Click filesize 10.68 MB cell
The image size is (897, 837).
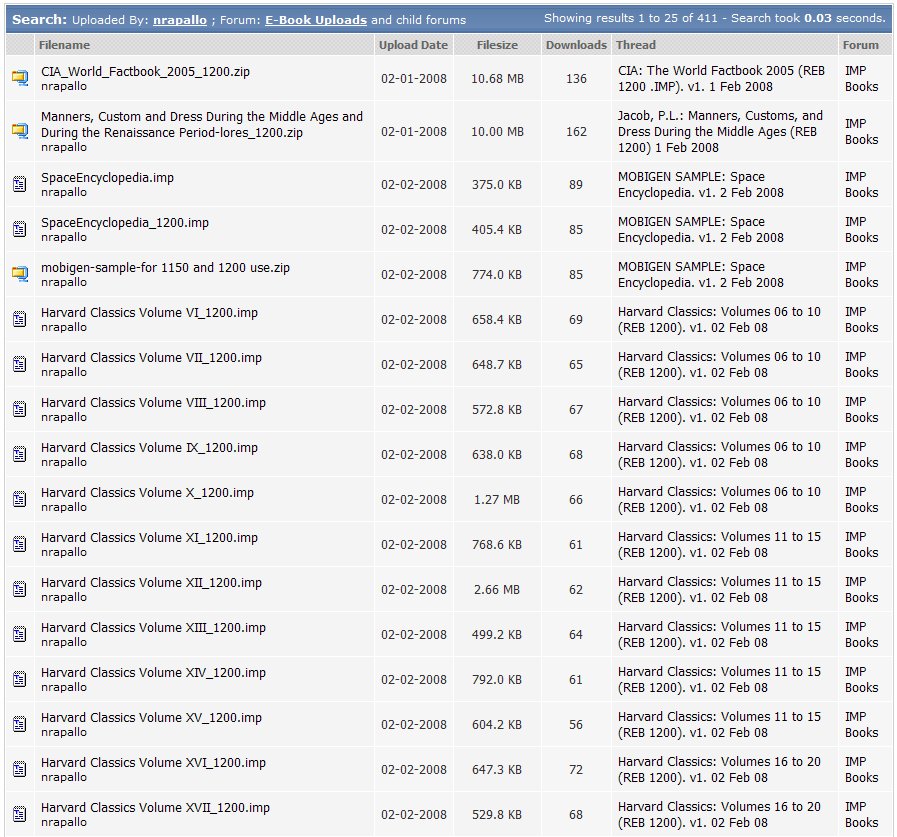(x=497, y=79)
